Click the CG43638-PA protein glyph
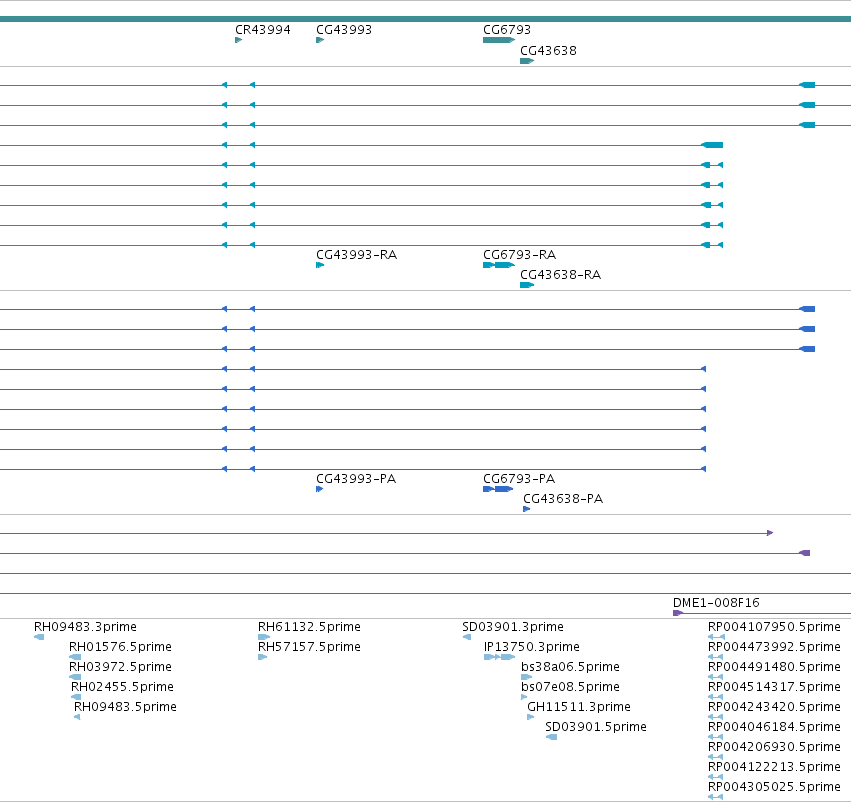 (526, 509)
